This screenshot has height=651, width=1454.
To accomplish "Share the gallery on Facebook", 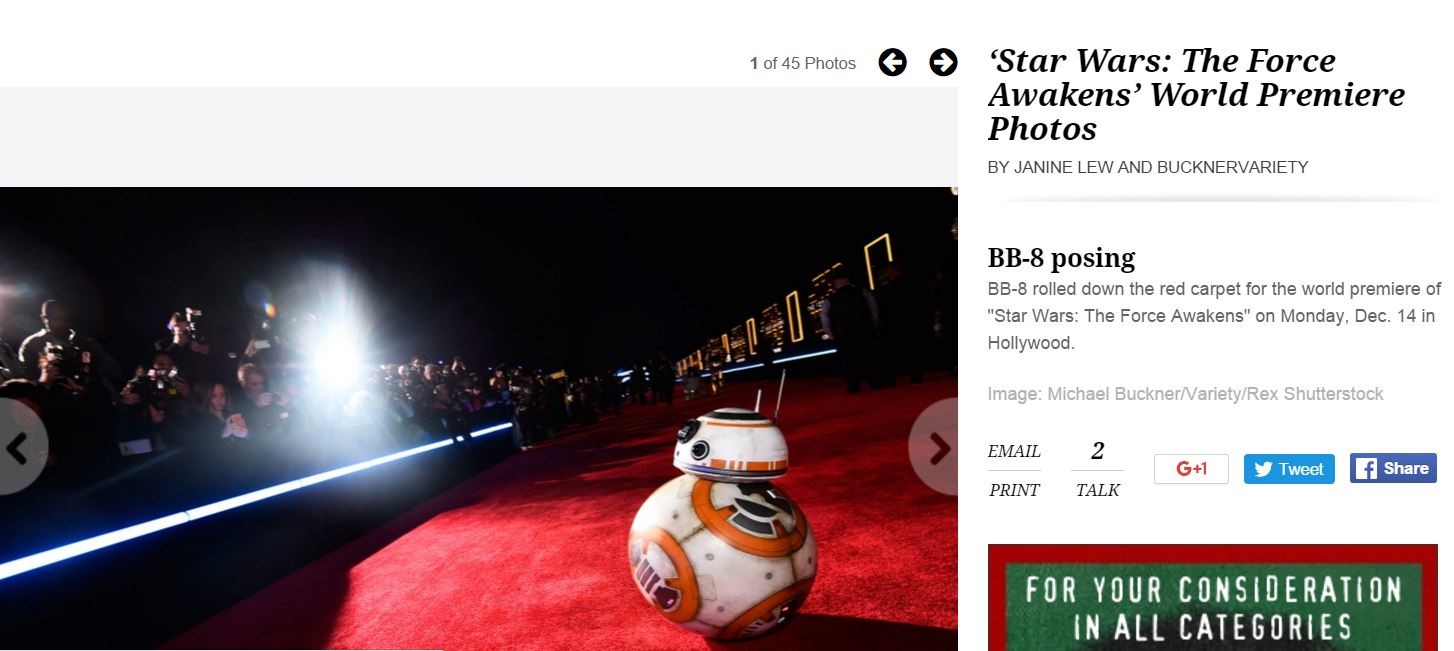I will coord(1393,468).
